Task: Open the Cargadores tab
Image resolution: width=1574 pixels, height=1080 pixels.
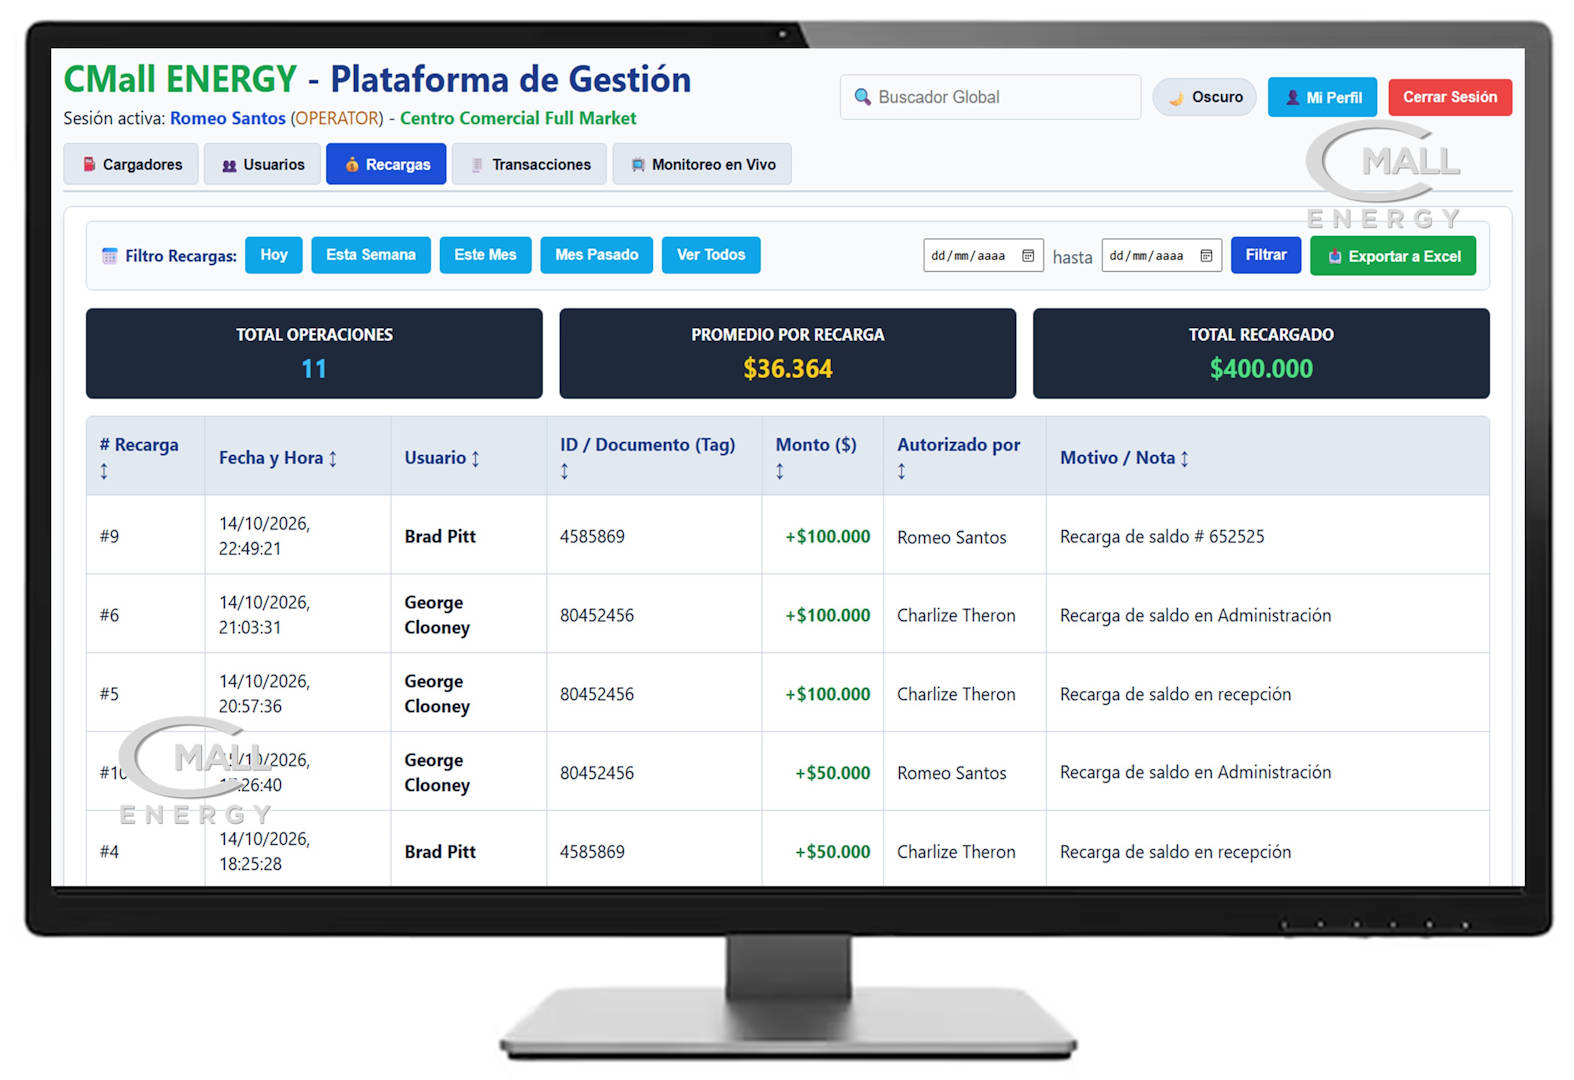Action: pos(132,164)
